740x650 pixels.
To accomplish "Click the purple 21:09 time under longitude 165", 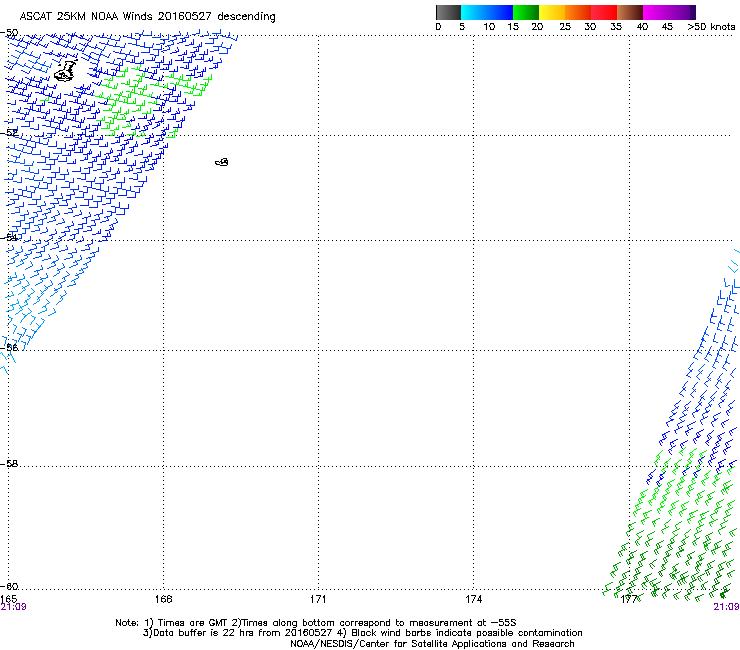I will click(13, 607).
